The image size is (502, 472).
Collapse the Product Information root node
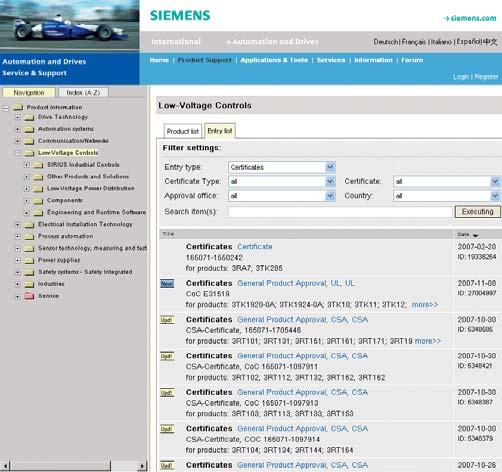[6, 108]
